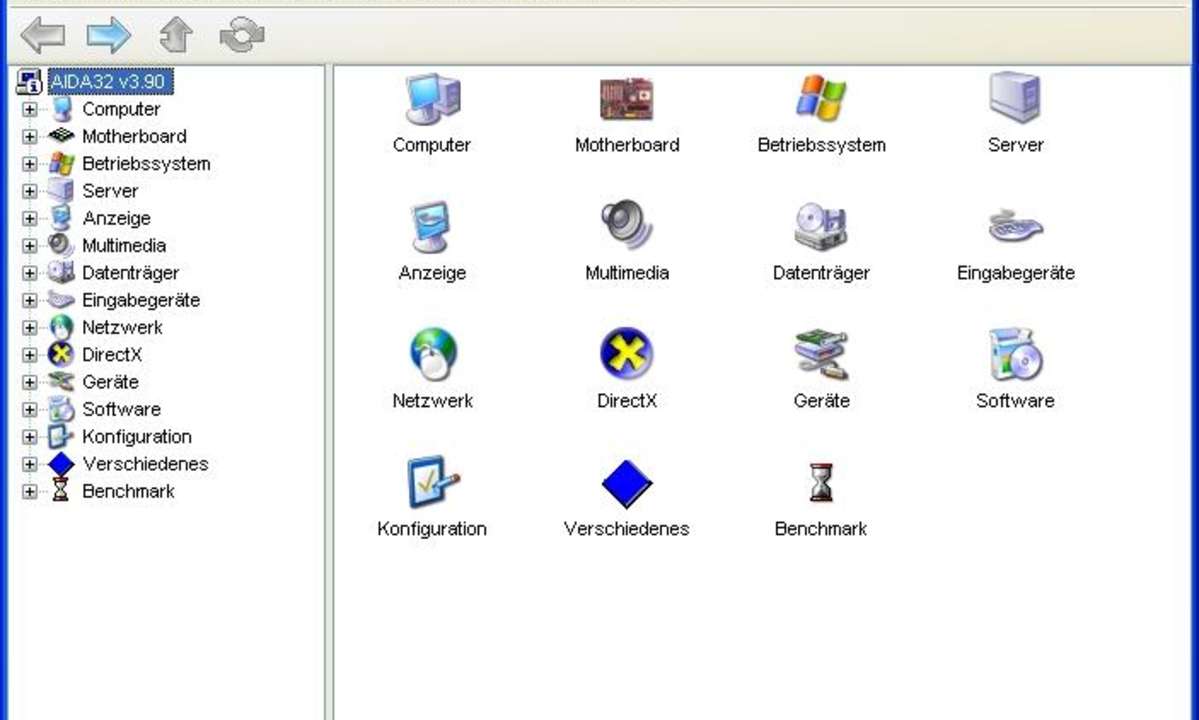Screen dimensions: 1199x720
Task: Open the Software icon in main pane
Action: [x=1015, y=354]
